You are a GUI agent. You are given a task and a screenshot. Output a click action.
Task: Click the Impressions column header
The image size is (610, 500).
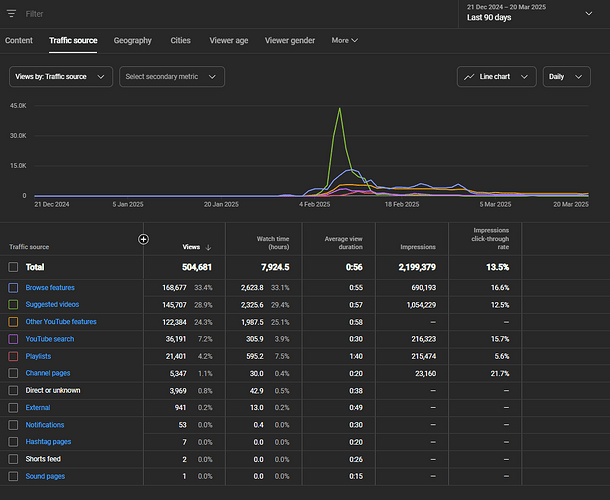pyautogui.click(x=417, y=246)
